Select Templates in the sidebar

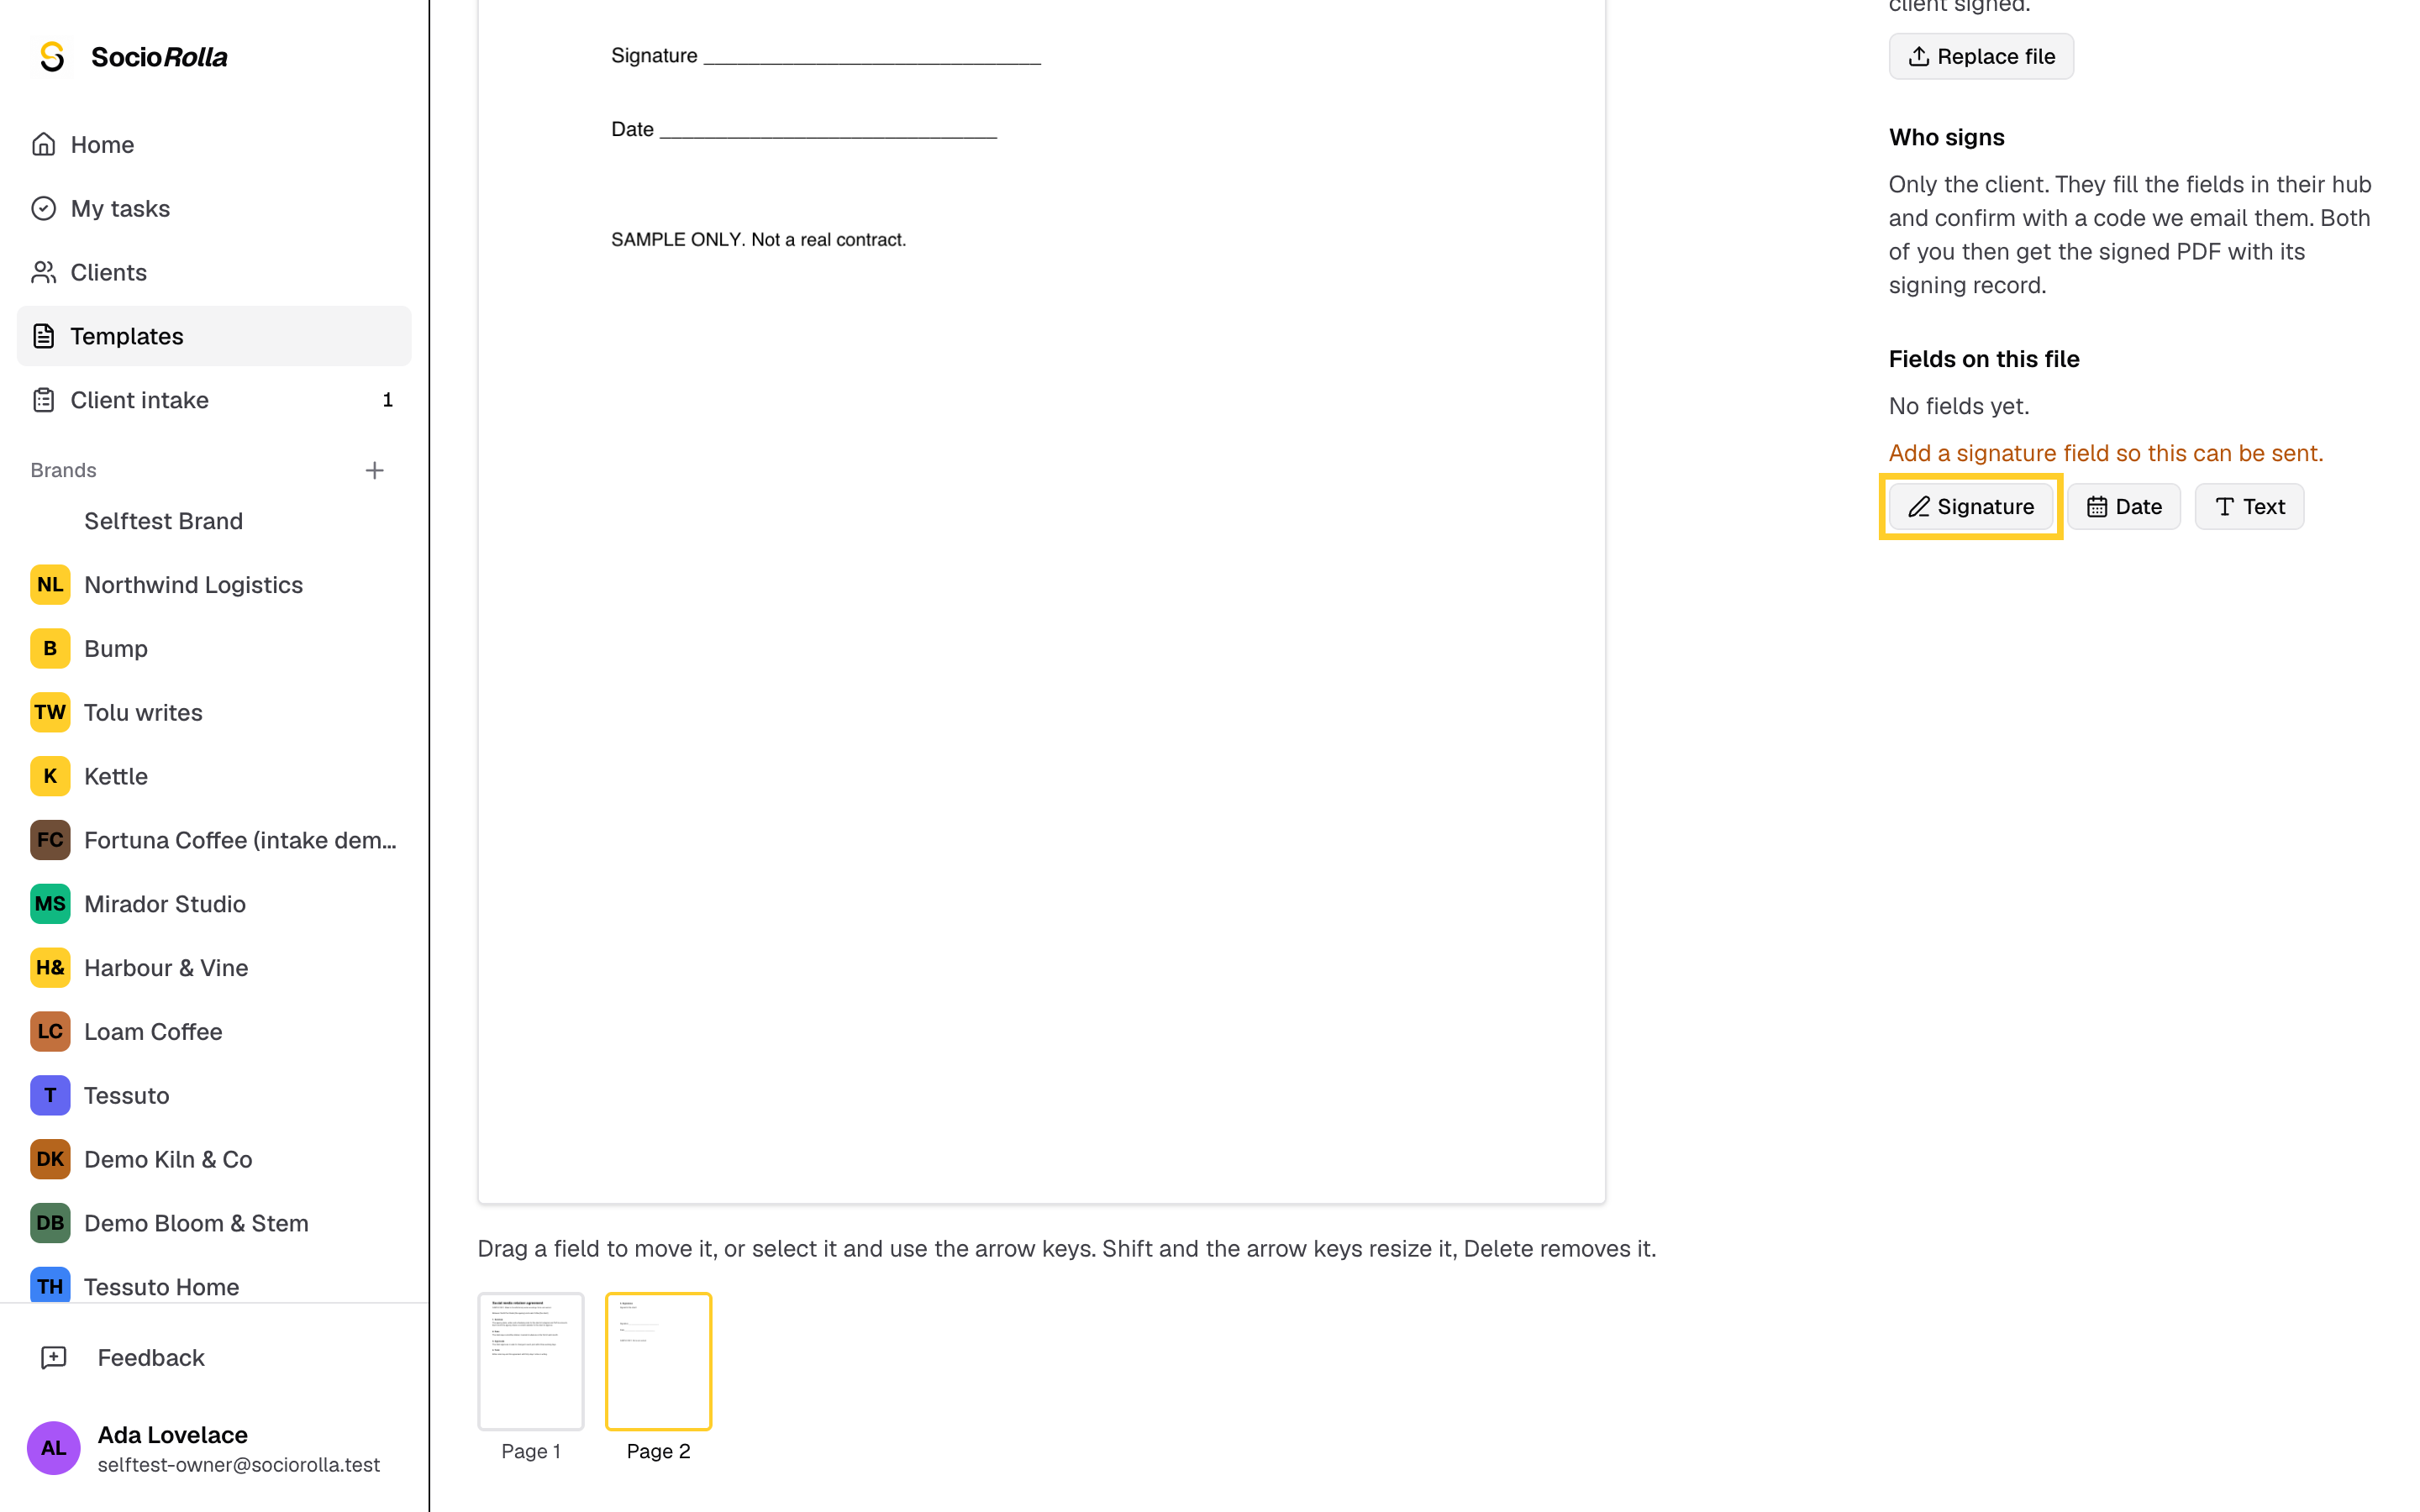[x=214, y=336]
